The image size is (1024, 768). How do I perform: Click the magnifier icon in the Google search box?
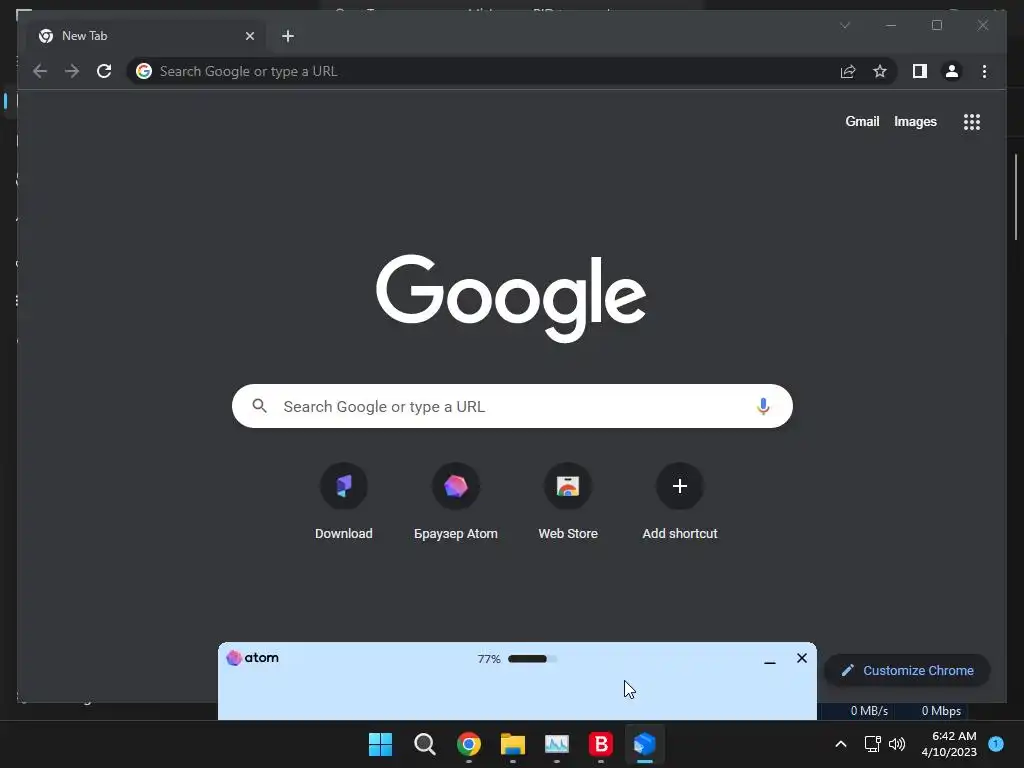(x=259, y=406)
